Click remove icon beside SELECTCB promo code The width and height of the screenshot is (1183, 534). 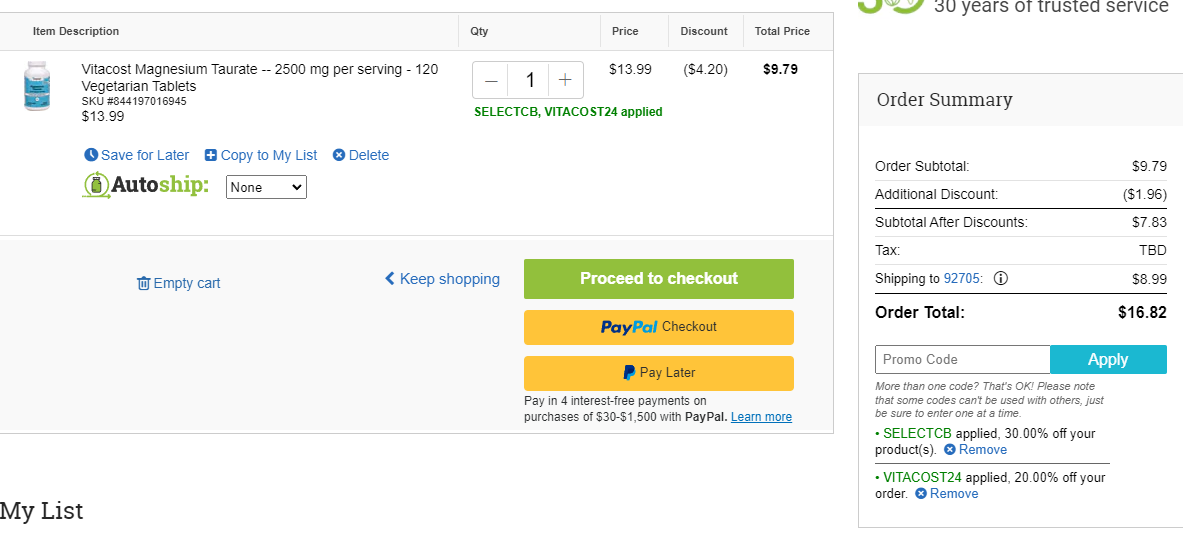click(x=950, y=450)
